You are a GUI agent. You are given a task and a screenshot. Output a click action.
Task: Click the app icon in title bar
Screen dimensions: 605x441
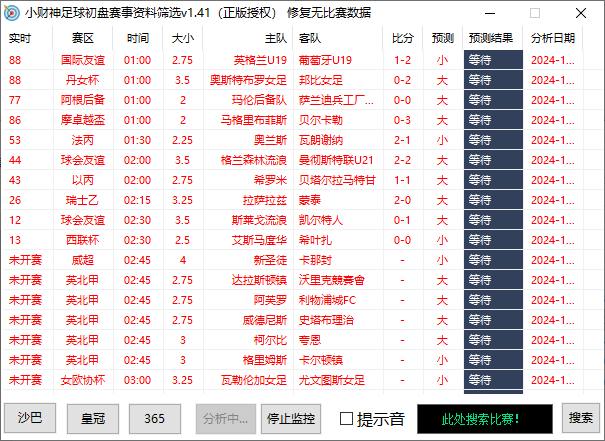coord(12,13)
